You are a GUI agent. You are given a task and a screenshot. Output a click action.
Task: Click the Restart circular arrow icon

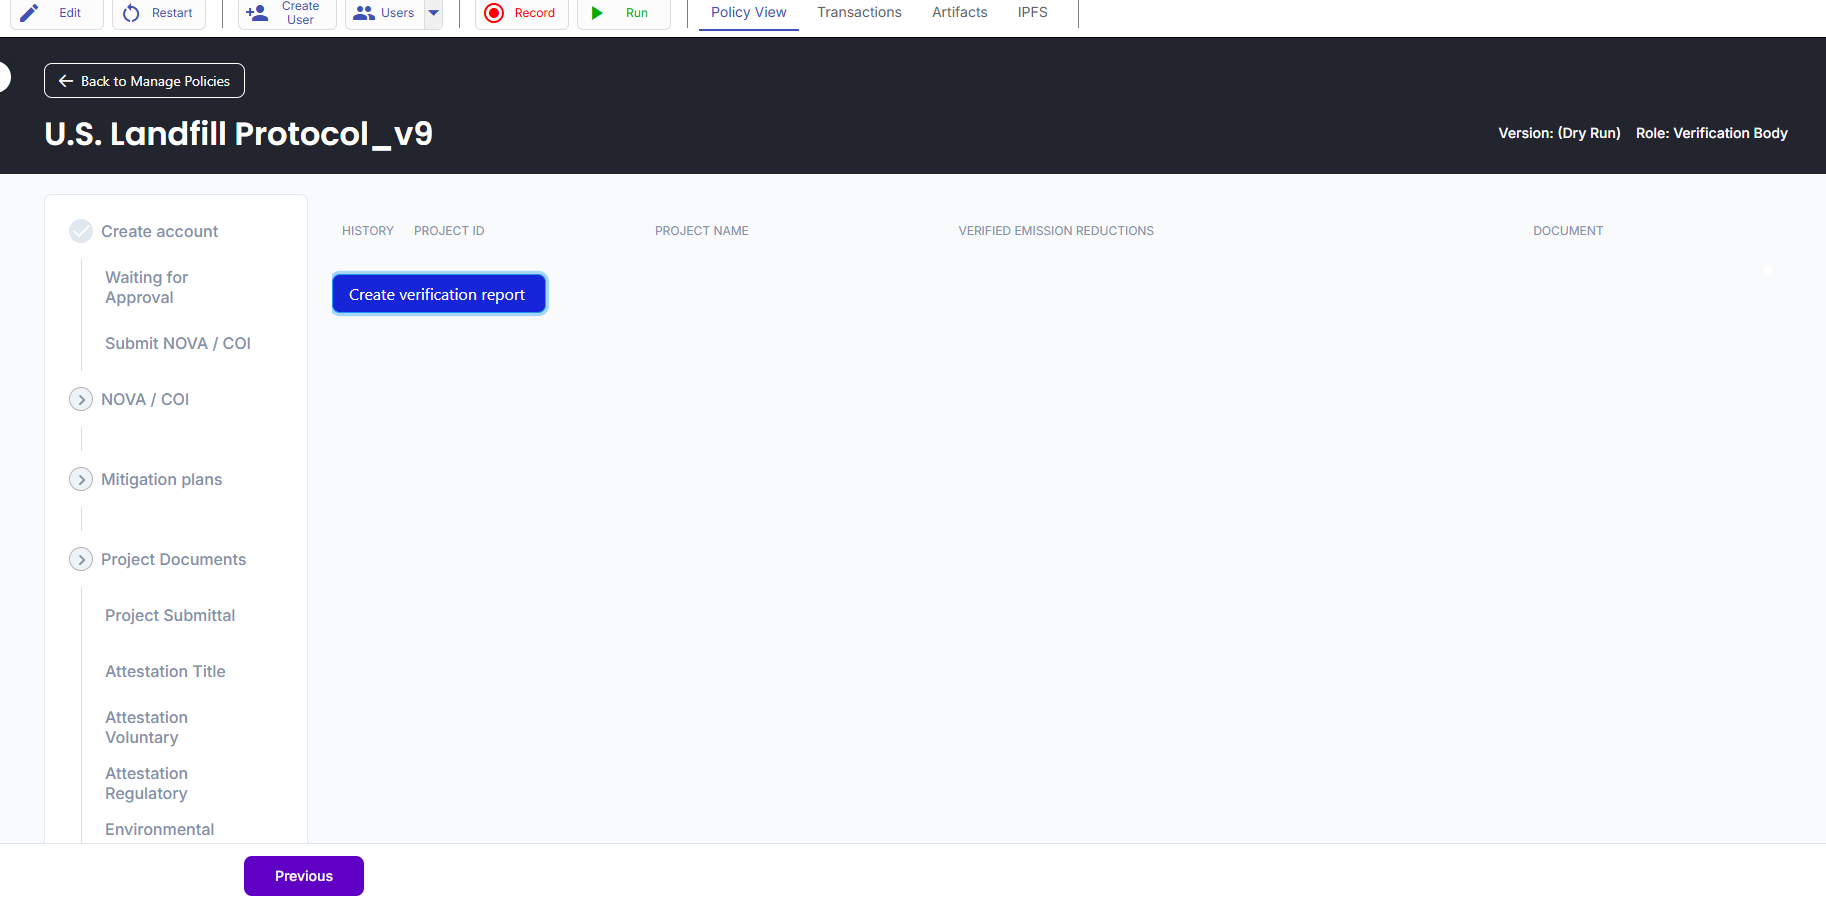131,13
